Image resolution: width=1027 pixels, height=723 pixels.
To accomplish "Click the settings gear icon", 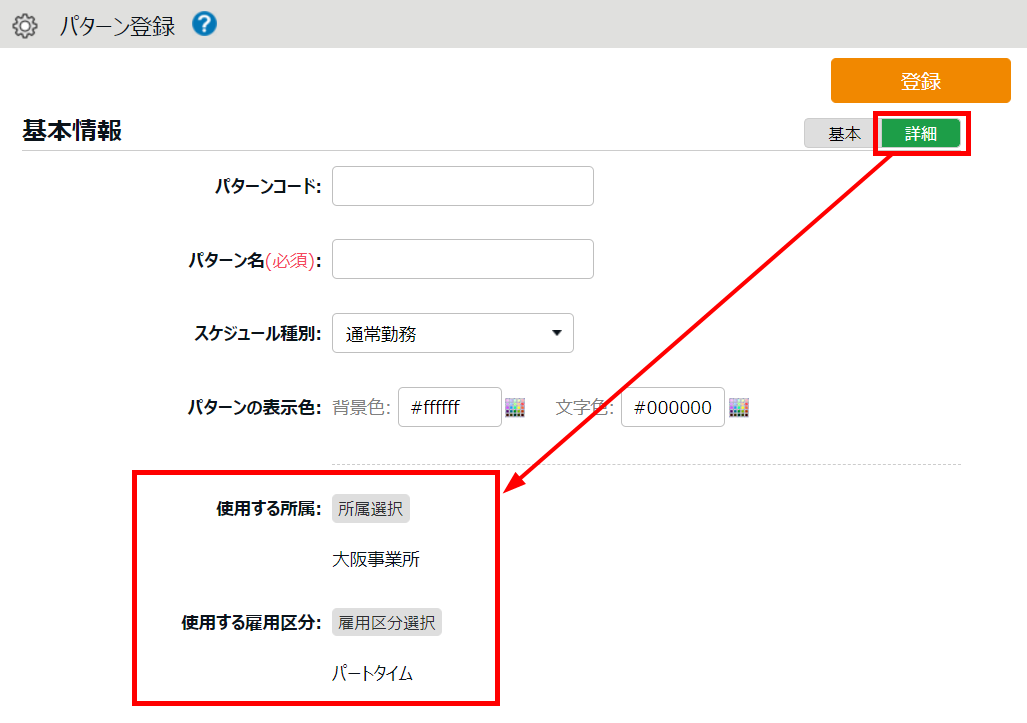I will [x=24, y=26].
